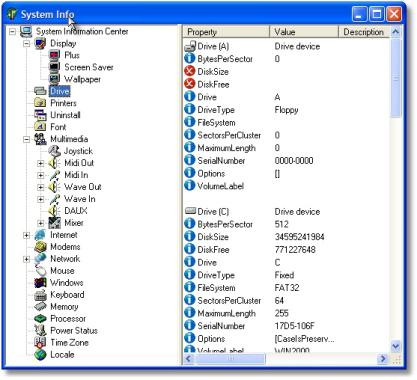Sort by the Property column header
Image resolution: width=417 pixels, height=380 pixels.
226,32
